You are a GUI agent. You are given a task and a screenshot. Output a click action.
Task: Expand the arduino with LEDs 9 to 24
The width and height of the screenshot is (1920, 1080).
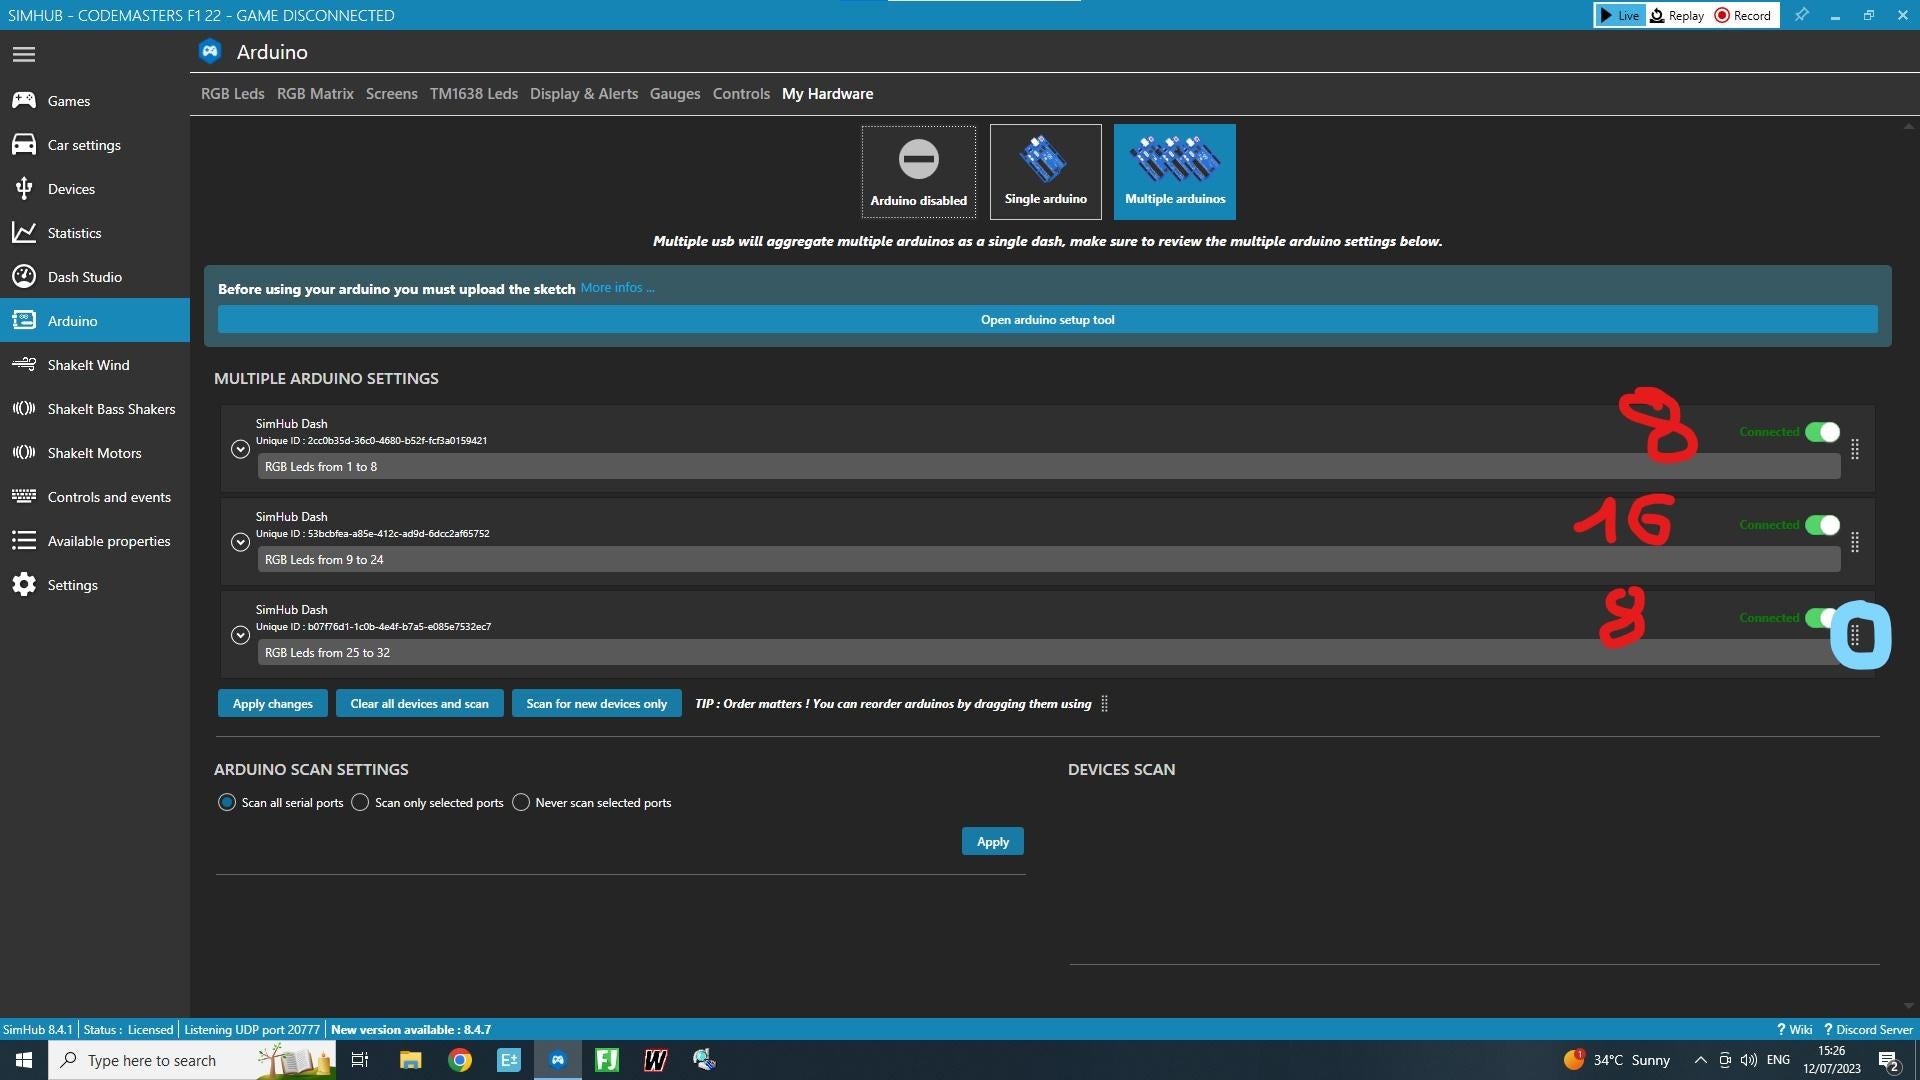240,542
